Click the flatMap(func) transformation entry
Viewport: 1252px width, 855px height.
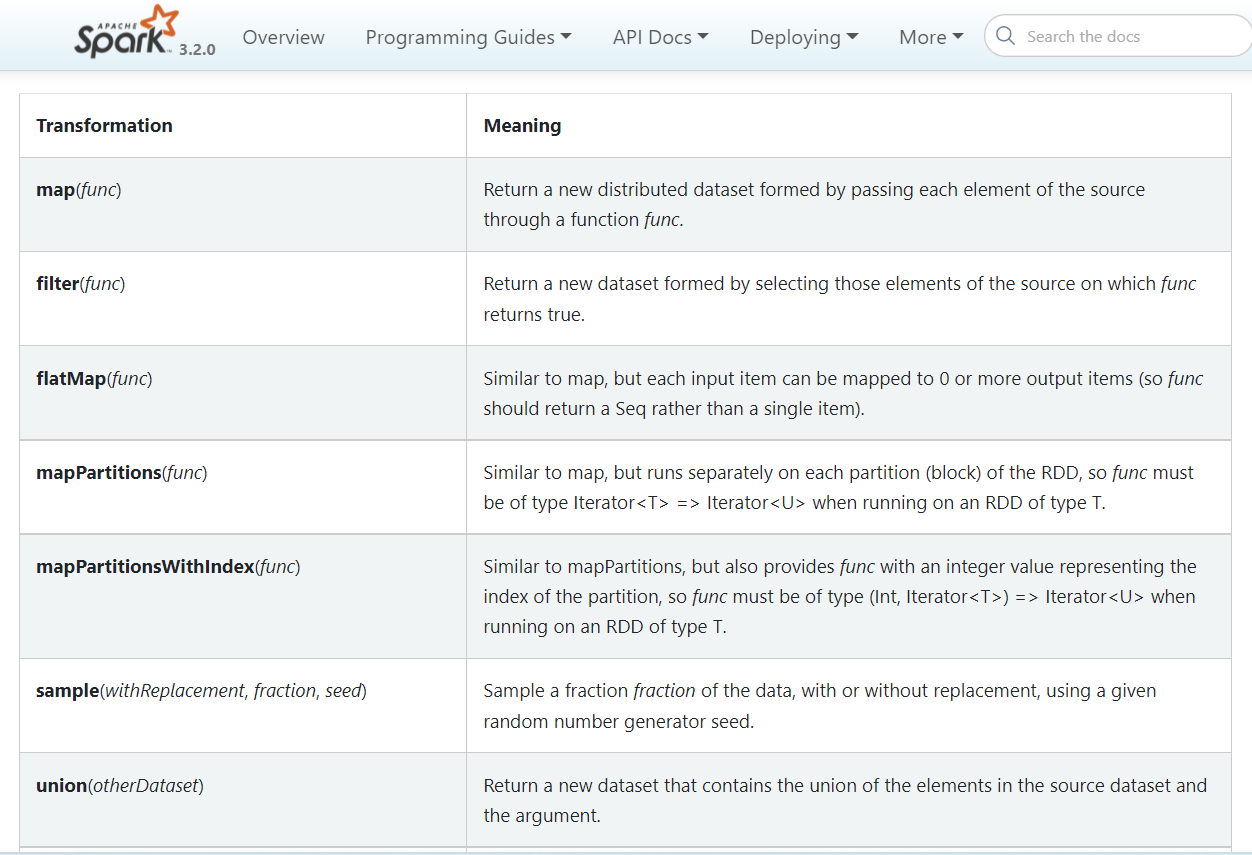click(94, 378)
